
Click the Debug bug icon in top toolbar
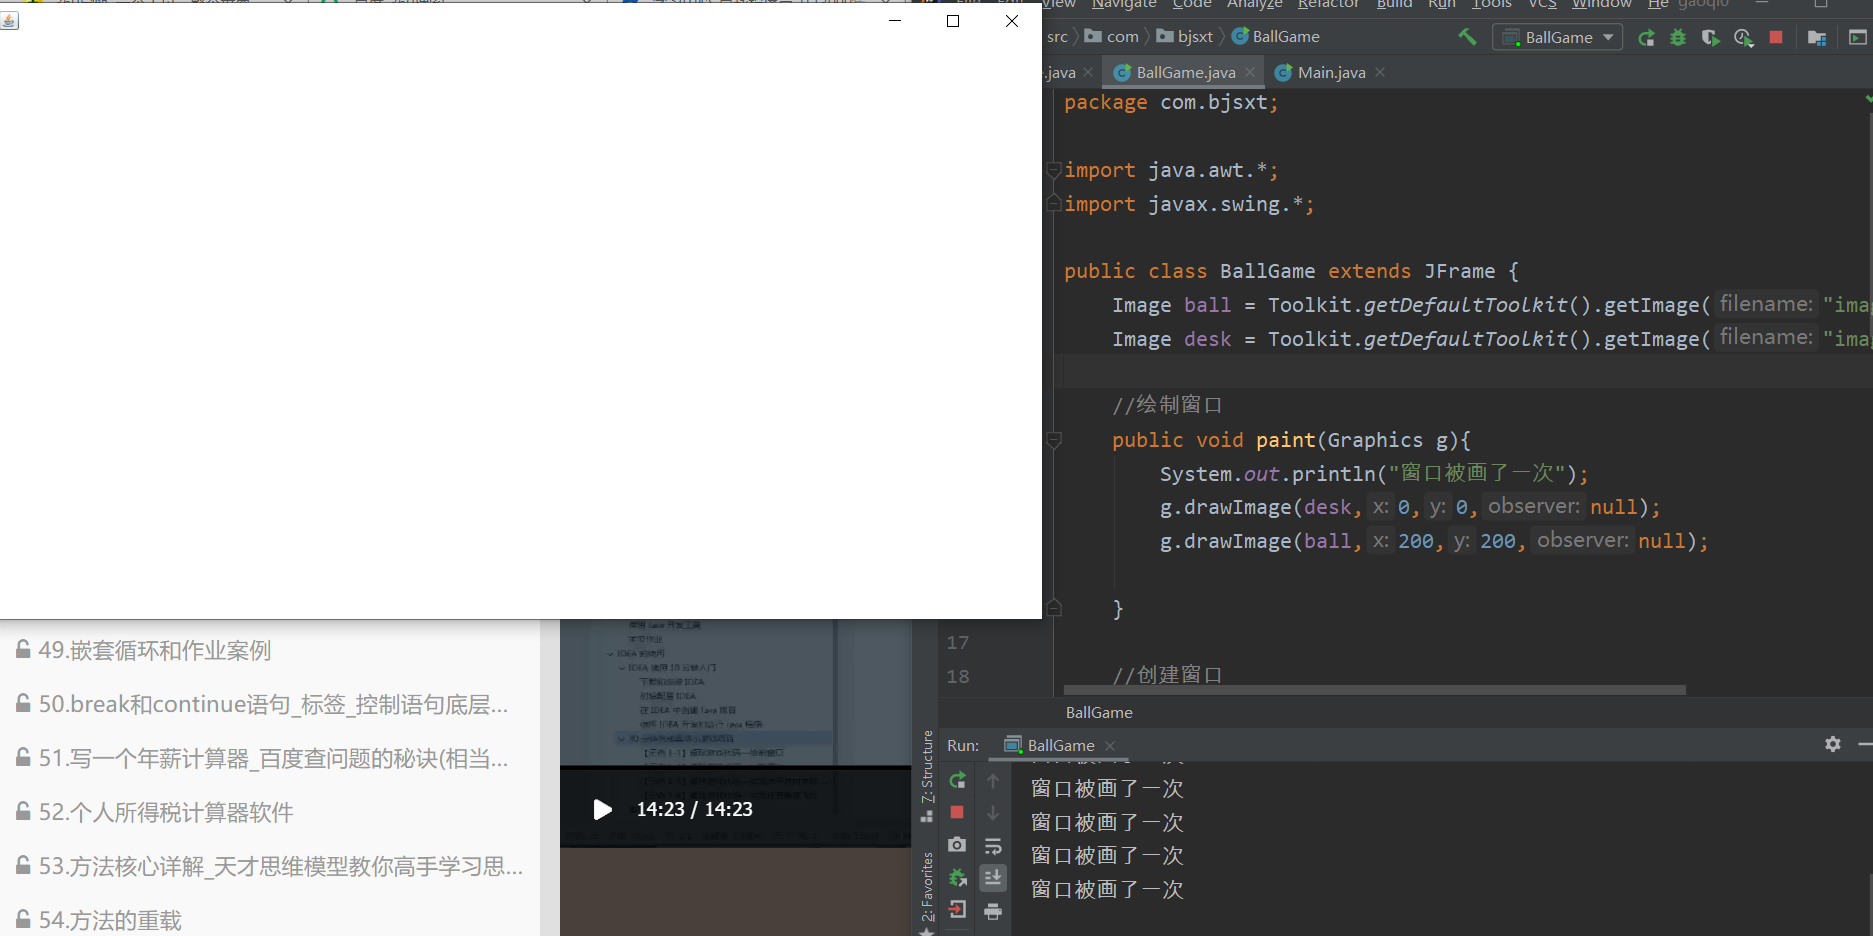pos(1678,38)
